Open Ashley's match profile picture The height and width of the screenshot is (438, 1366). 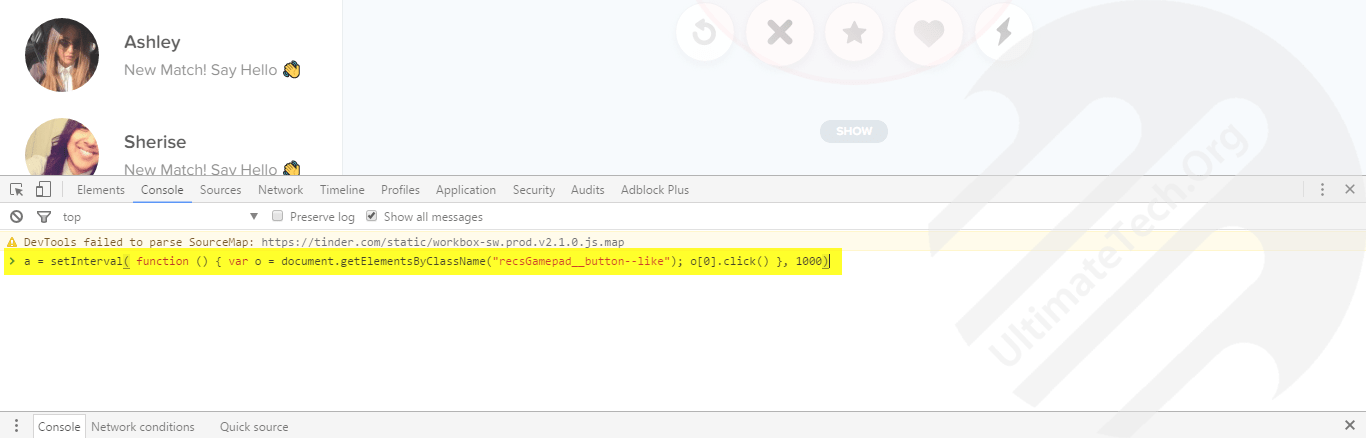[x=62, y=55]
